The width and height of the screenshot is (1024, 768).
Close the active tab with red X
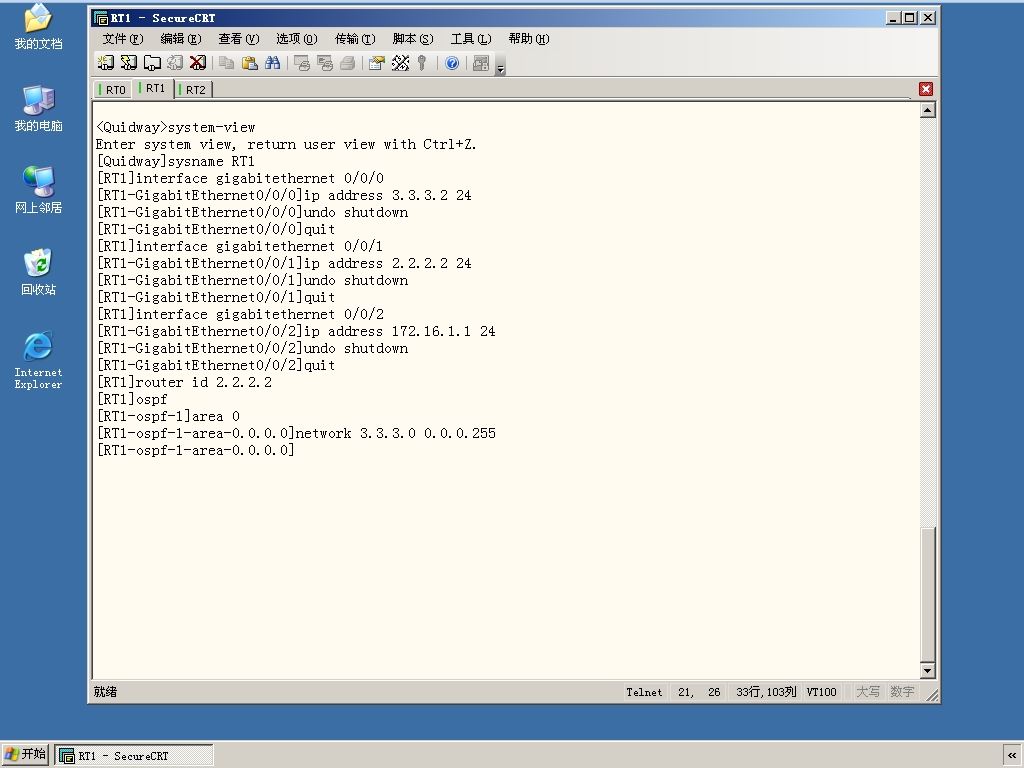(926, 89)
